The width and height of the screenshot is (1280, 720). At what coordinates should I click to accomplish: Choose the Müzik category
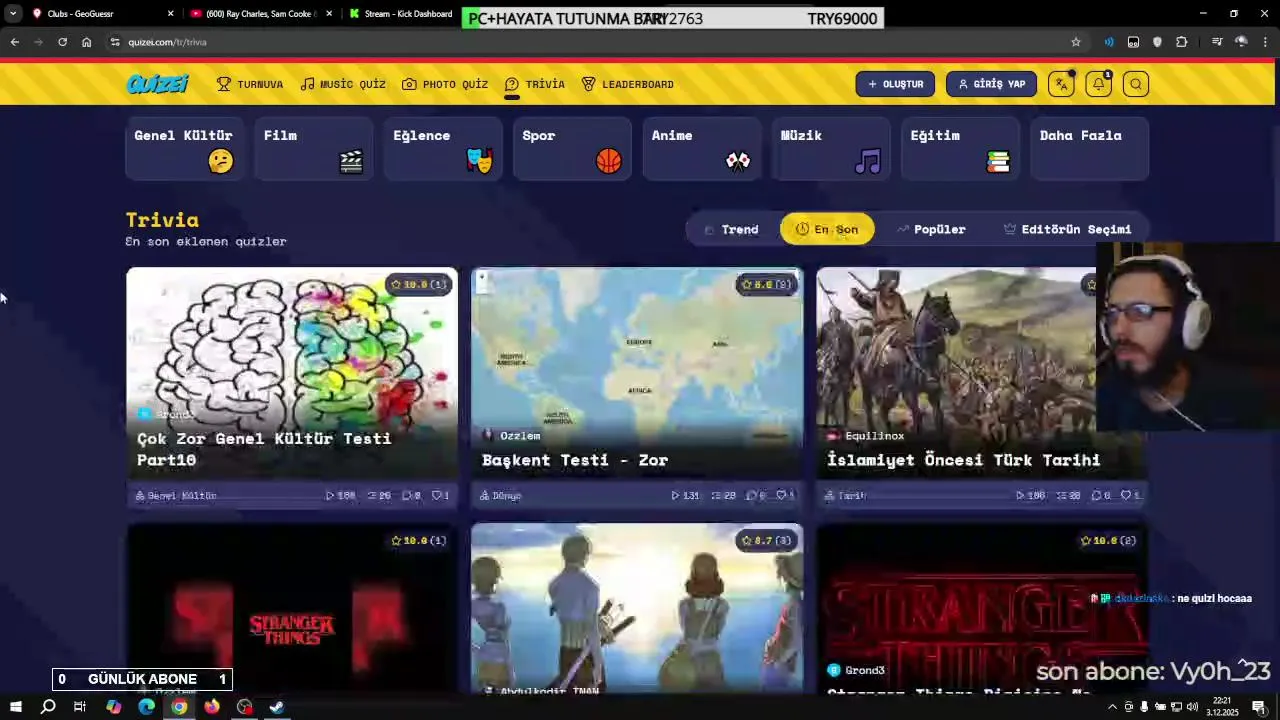point(831,148)
